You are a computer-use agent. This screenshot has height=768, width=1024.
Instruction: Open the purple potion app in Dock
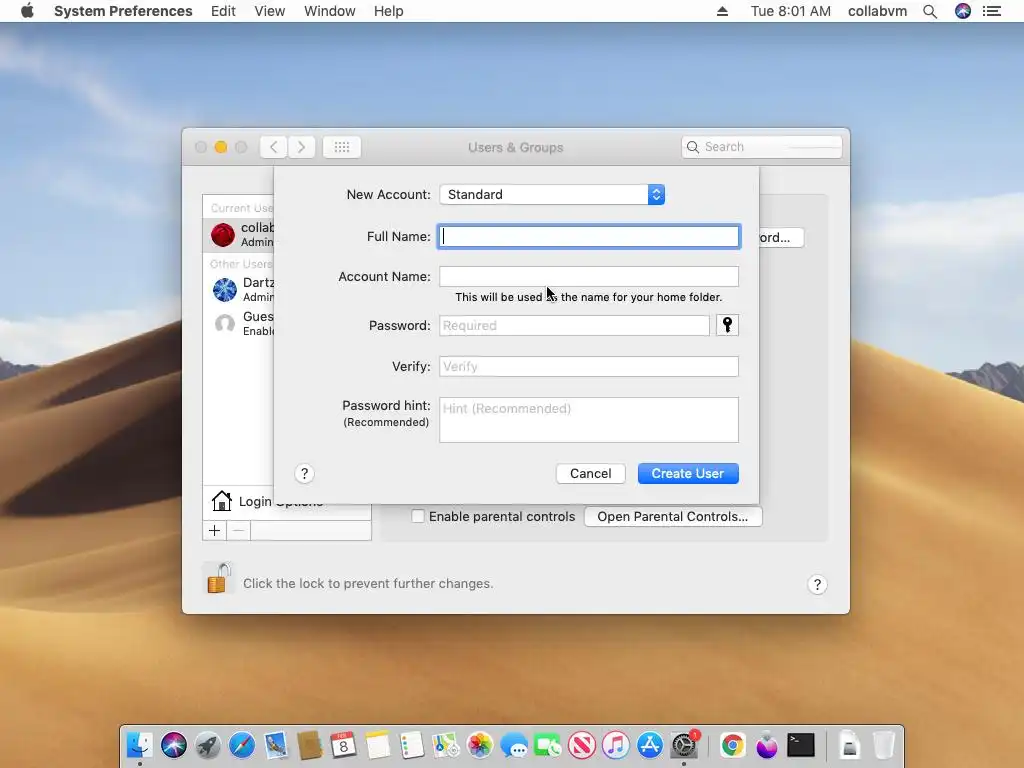767,745
